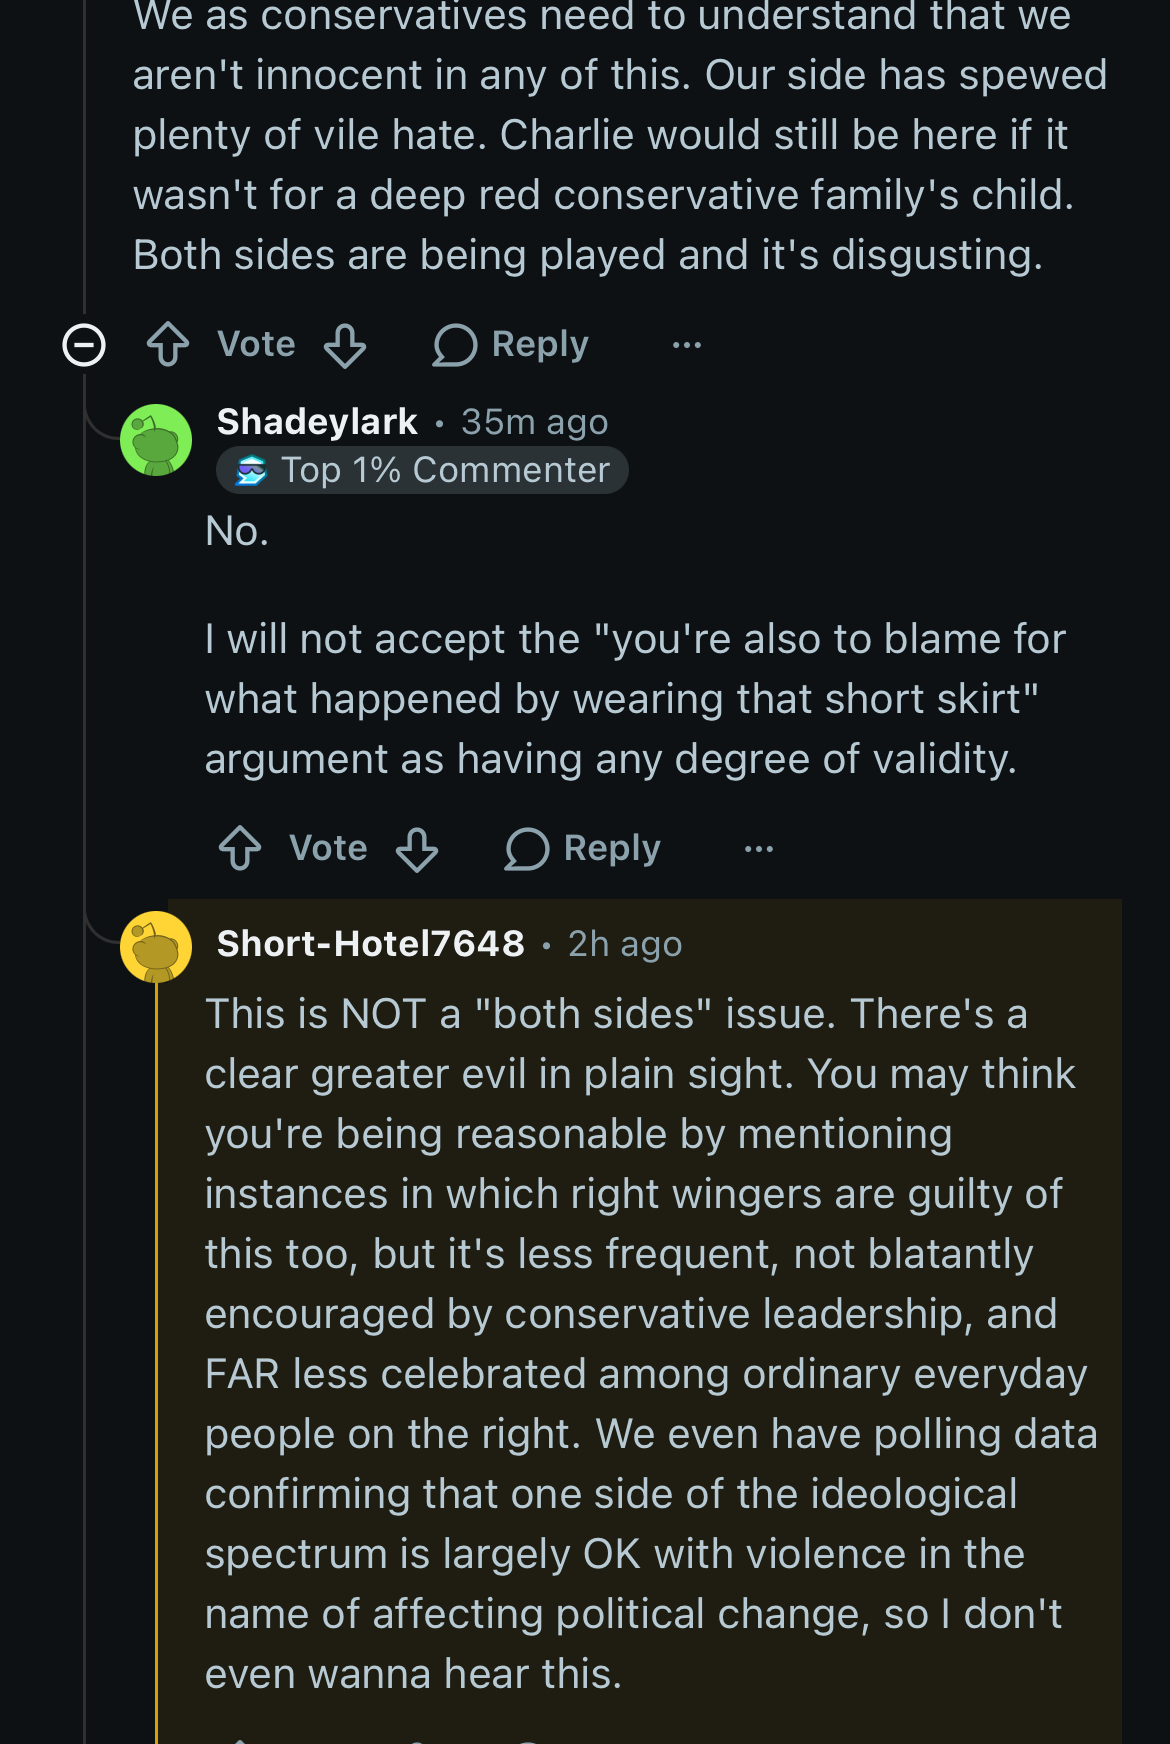Open more options for the top comment
The height and width of the screenshot is (1744, 1170).
687,345
